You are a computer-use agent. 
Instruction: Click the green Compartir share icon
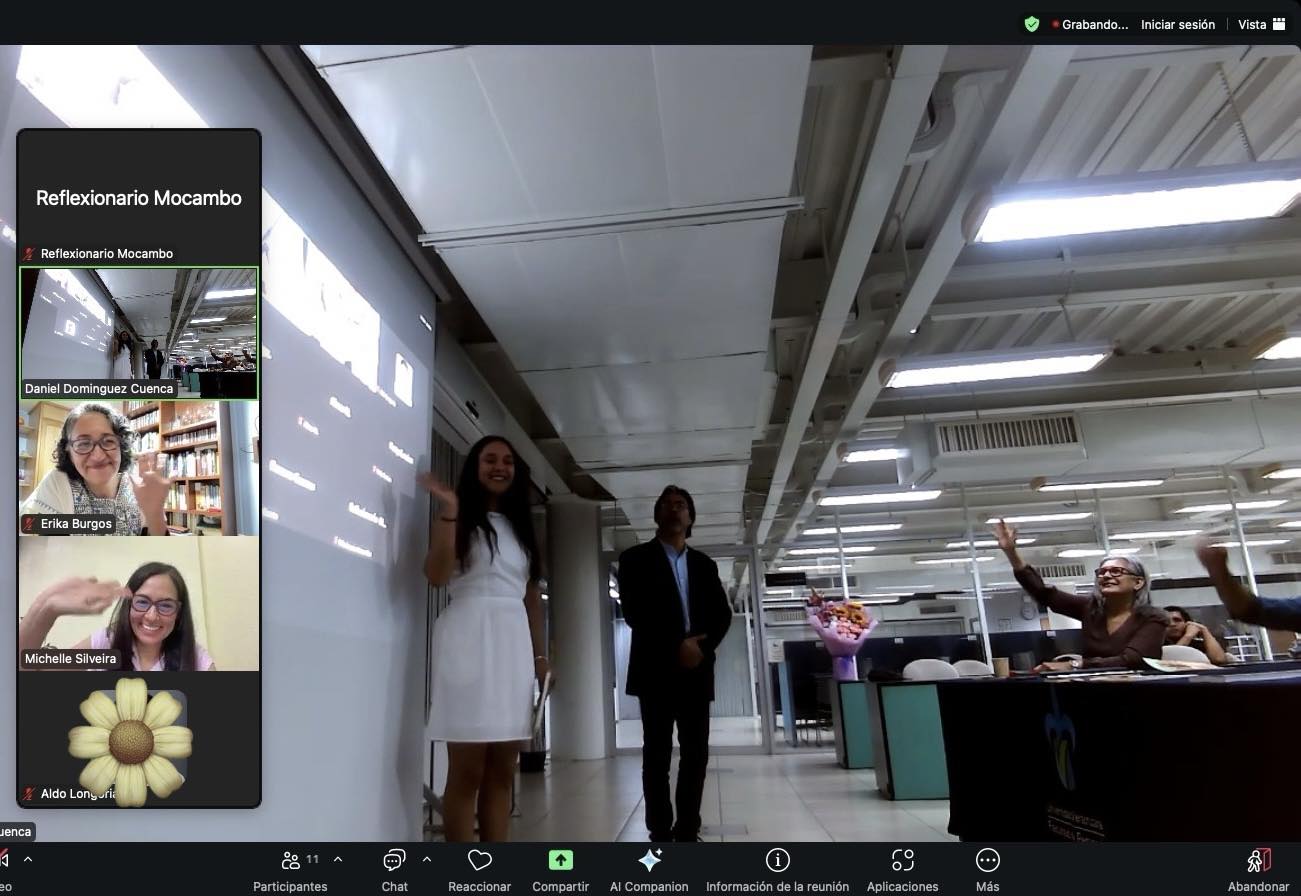[x=560, y=862]
